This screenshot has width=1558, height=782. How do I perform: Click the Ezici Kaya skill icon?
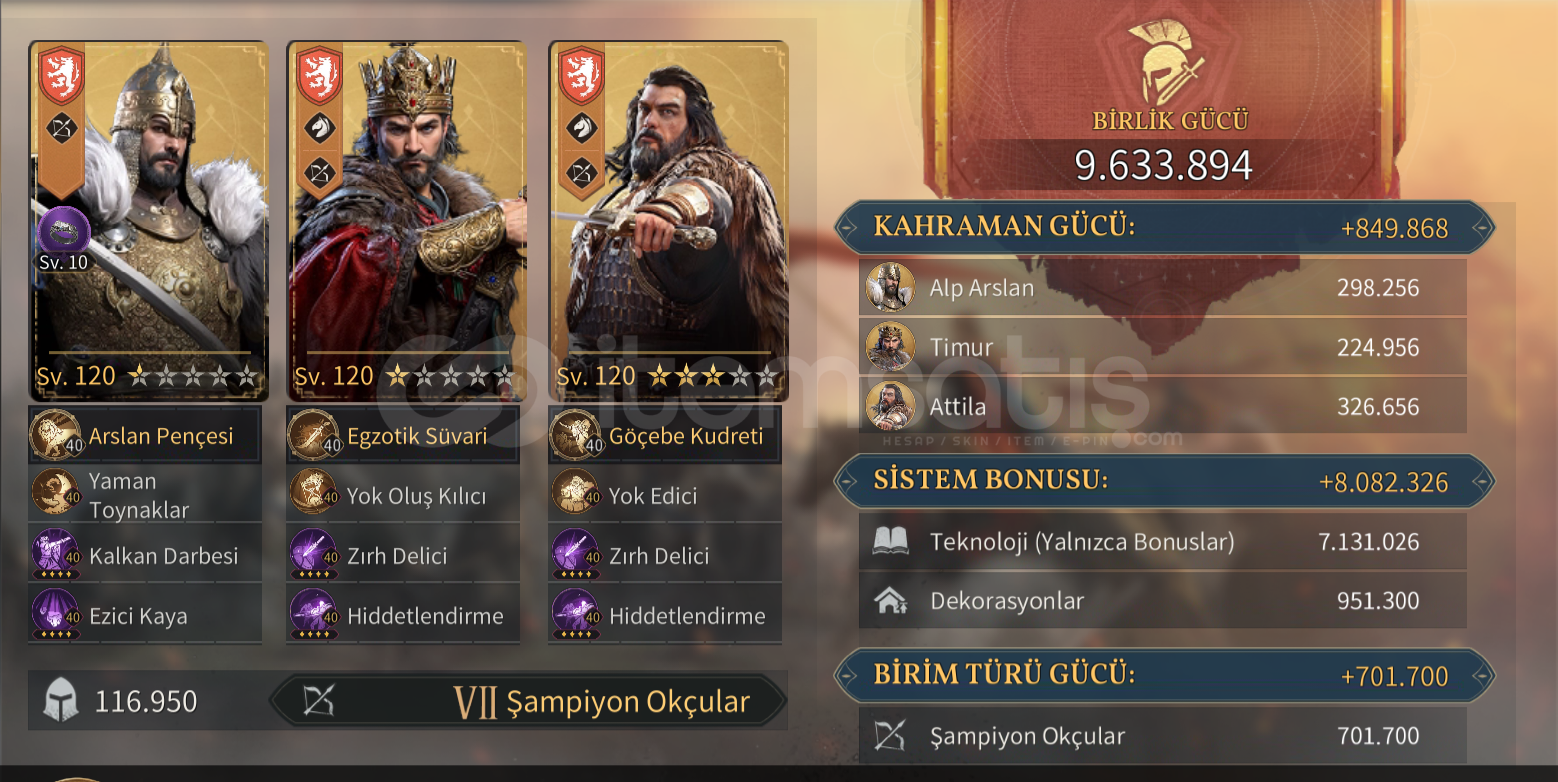click(56, 615)
